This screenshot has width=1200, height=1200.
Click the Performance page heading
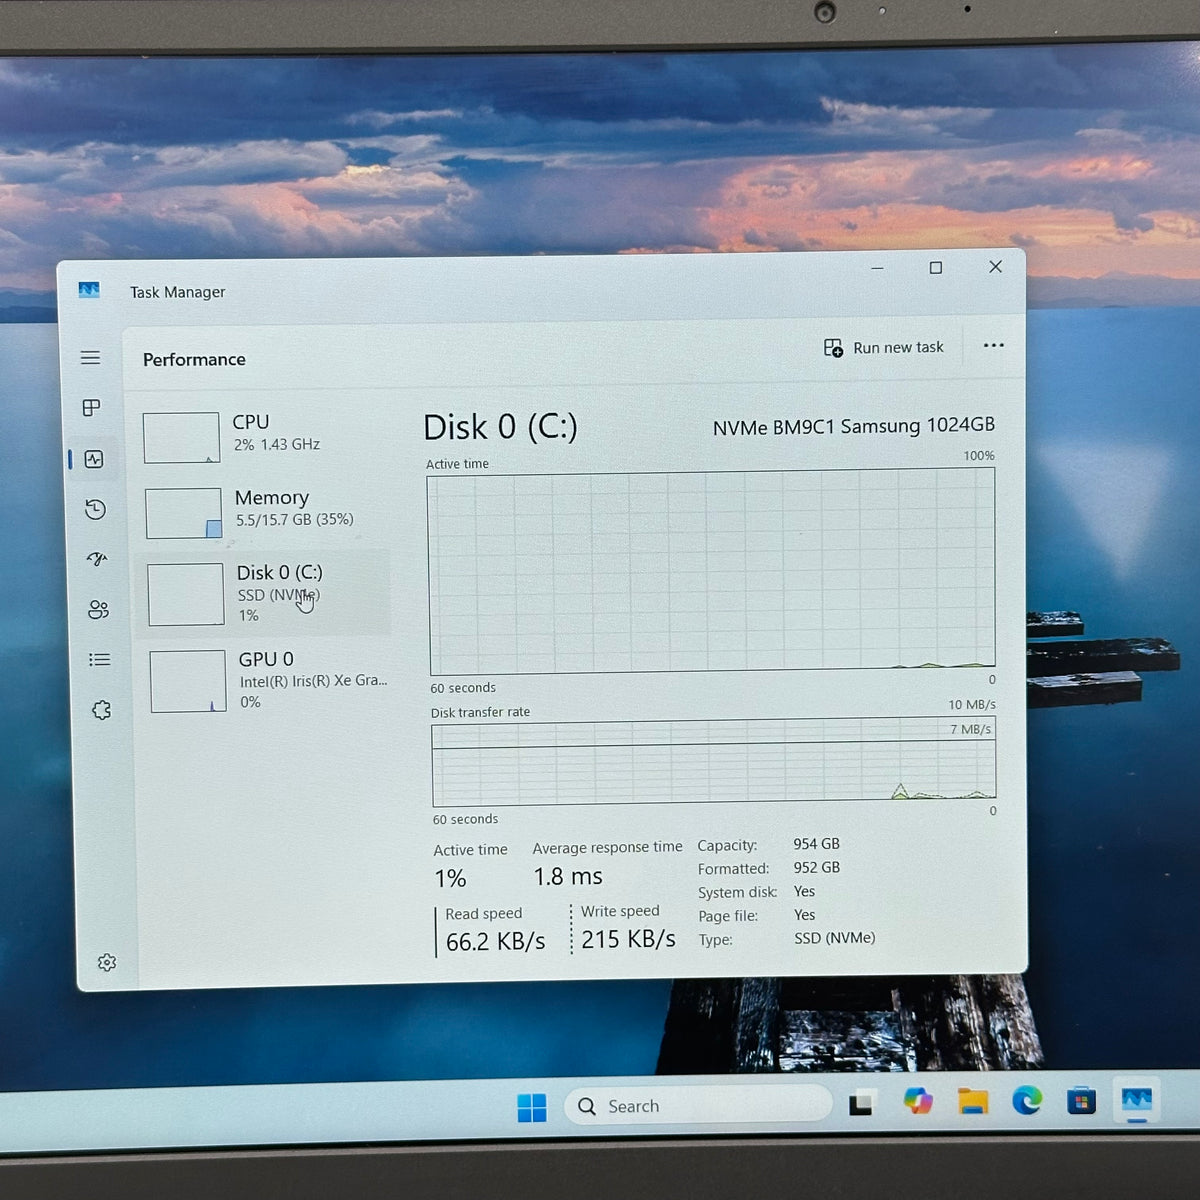[x=194, y=359]
